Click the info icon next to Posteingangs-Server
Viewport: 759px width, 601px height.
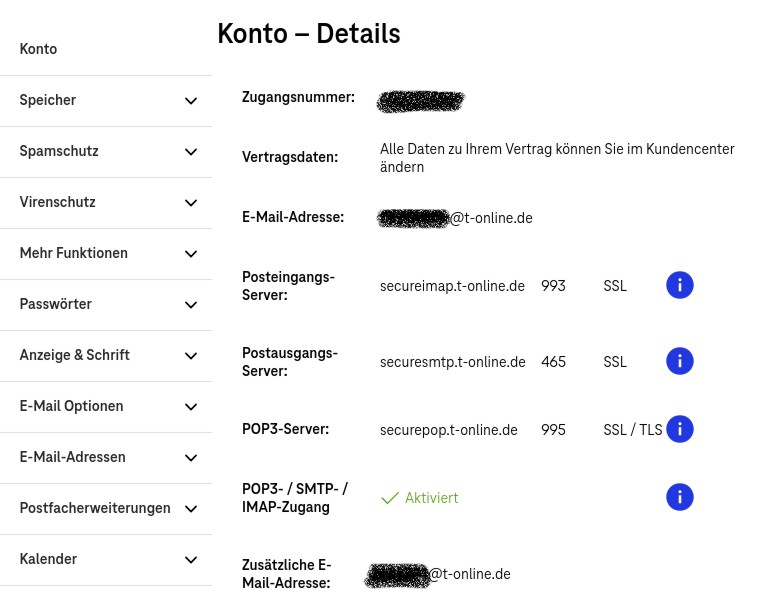[x=680, y=286]
